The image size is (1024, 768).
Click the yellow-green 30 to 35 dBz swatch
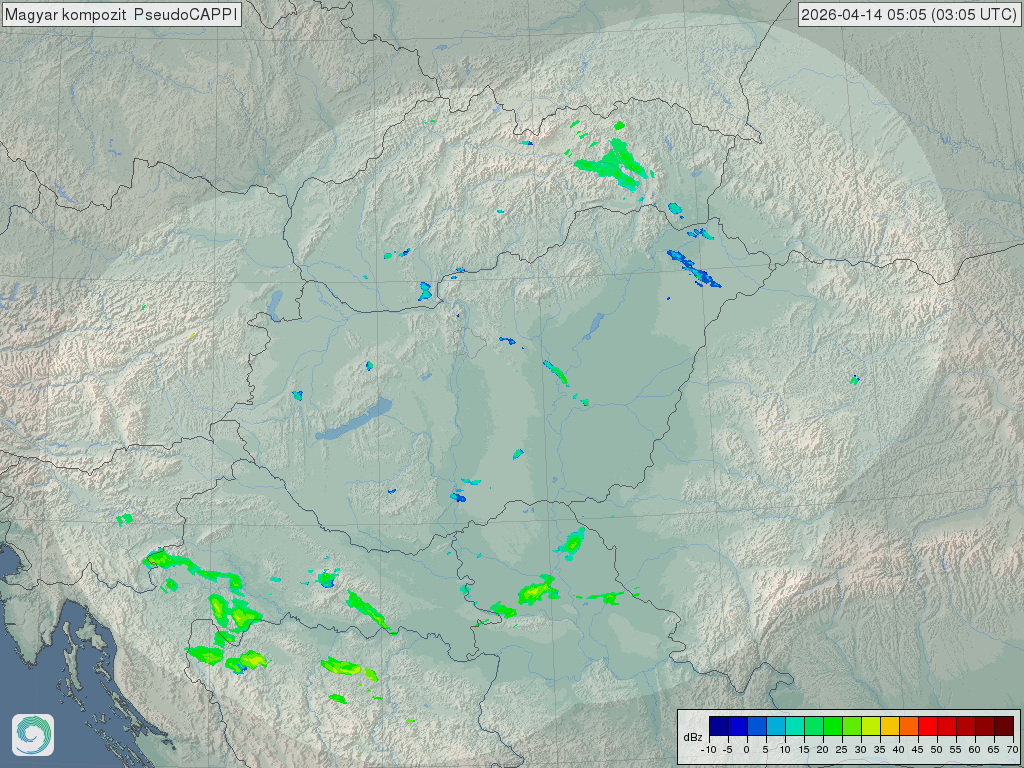[870, 726]
